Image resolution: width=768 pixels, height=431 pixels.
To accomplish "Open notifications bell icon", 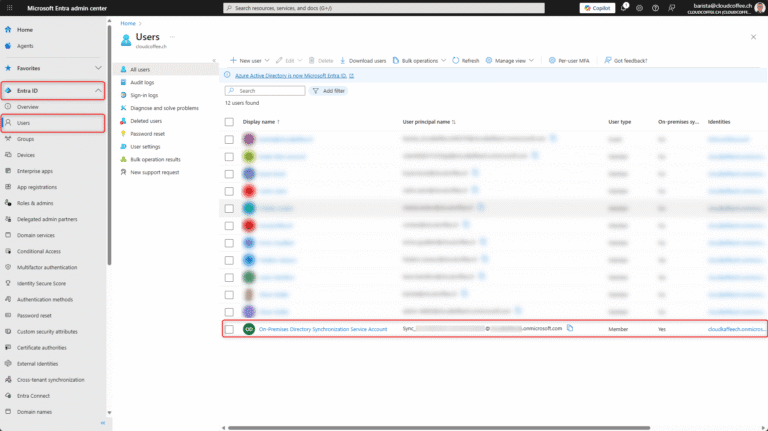I will click(x=624, y=7).
